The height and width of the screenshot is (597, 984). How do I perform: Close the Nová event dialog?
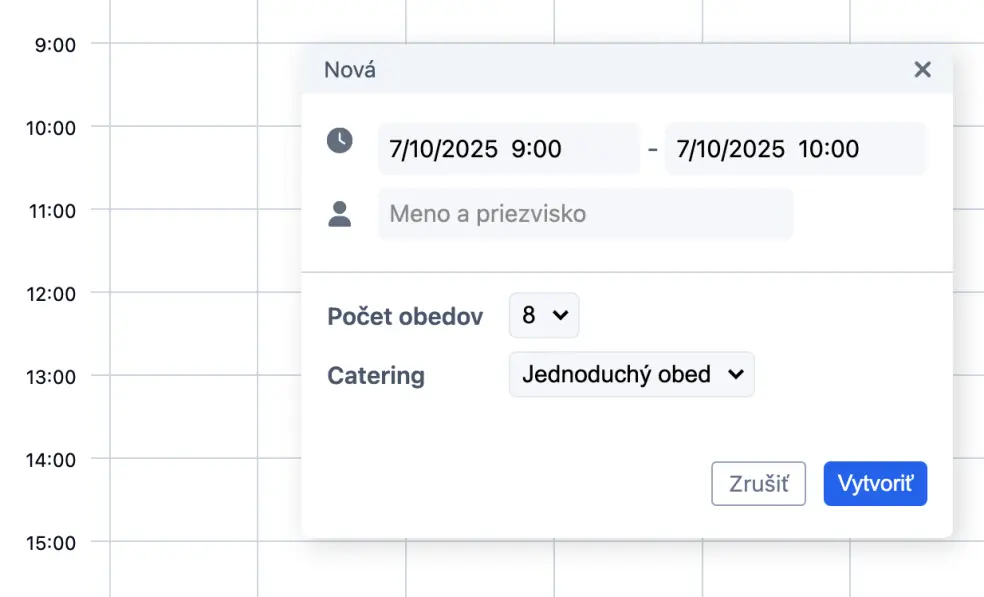click(x=922, y=69)
